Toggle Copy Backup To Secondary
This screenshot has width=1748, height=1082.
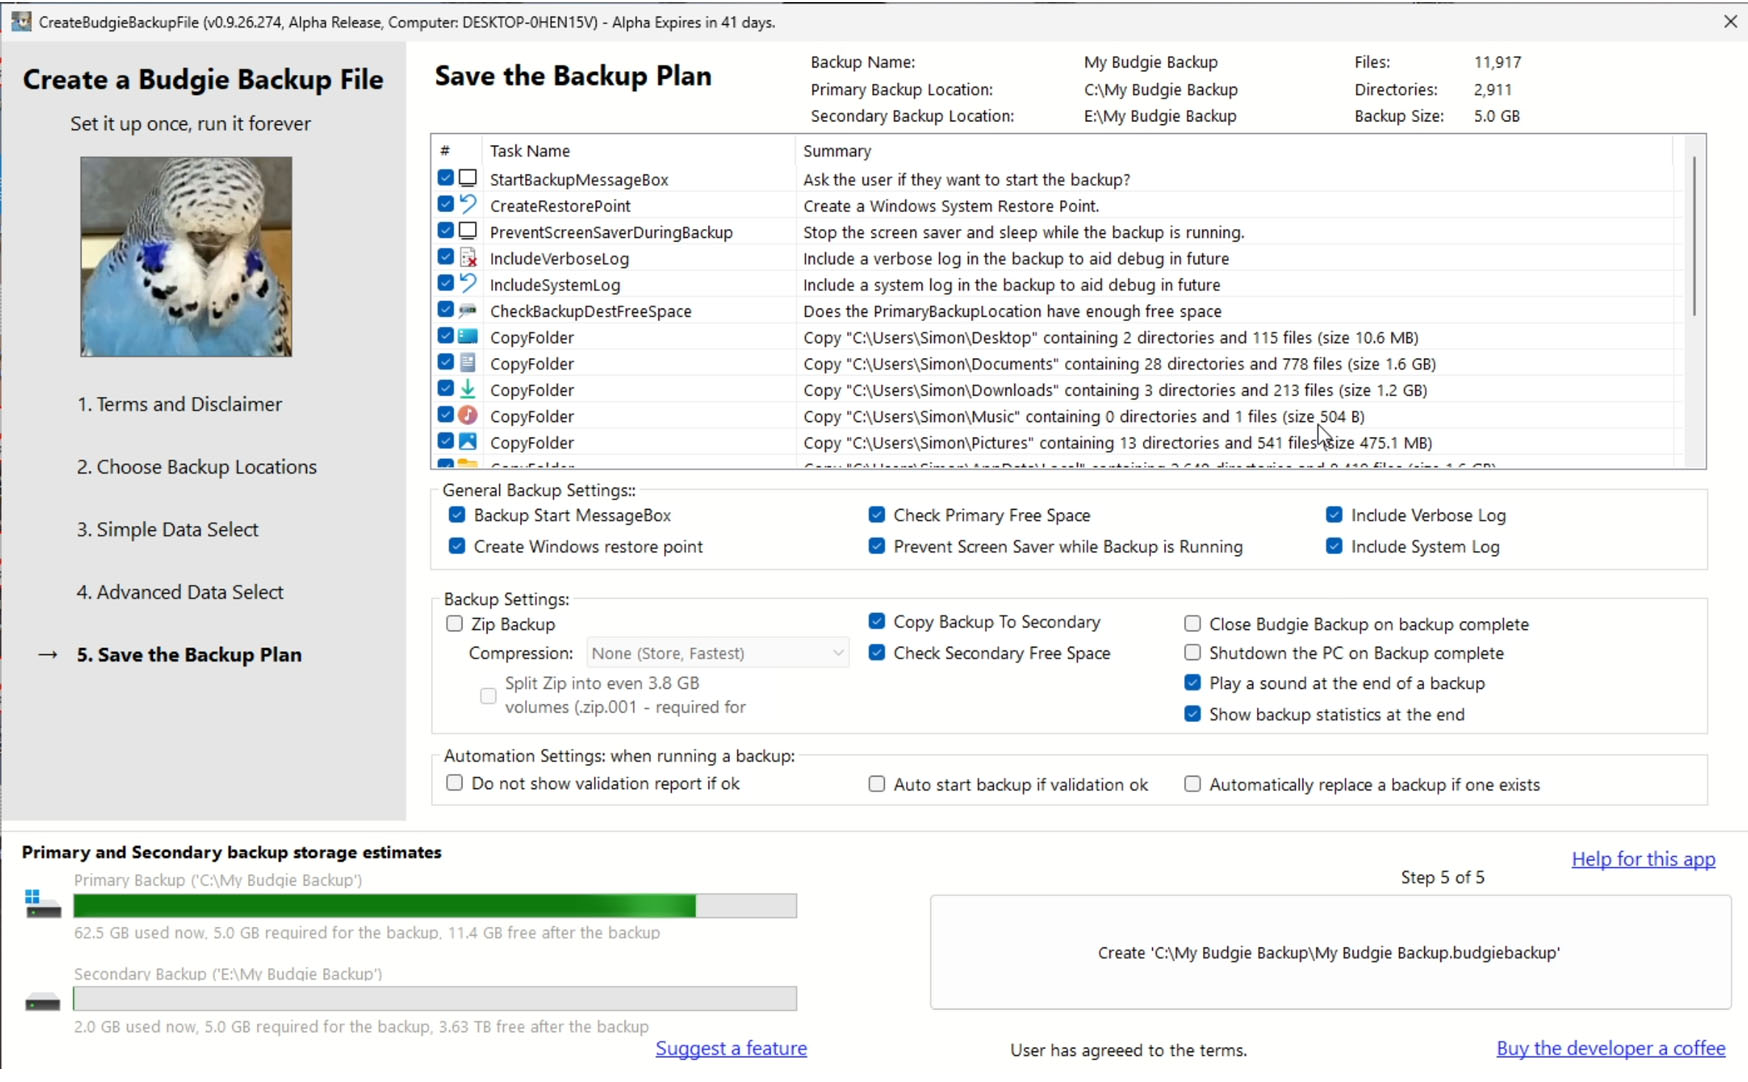[x=877, y=621]
